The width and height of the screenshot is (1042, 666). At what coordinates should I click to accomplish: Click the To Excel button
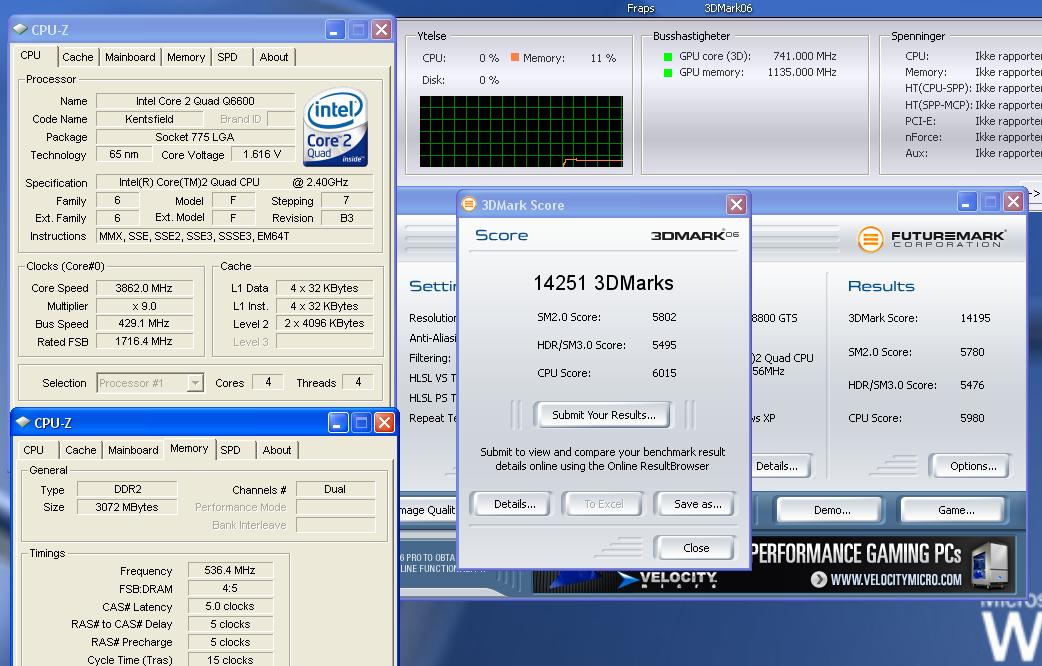pos(603,504)
